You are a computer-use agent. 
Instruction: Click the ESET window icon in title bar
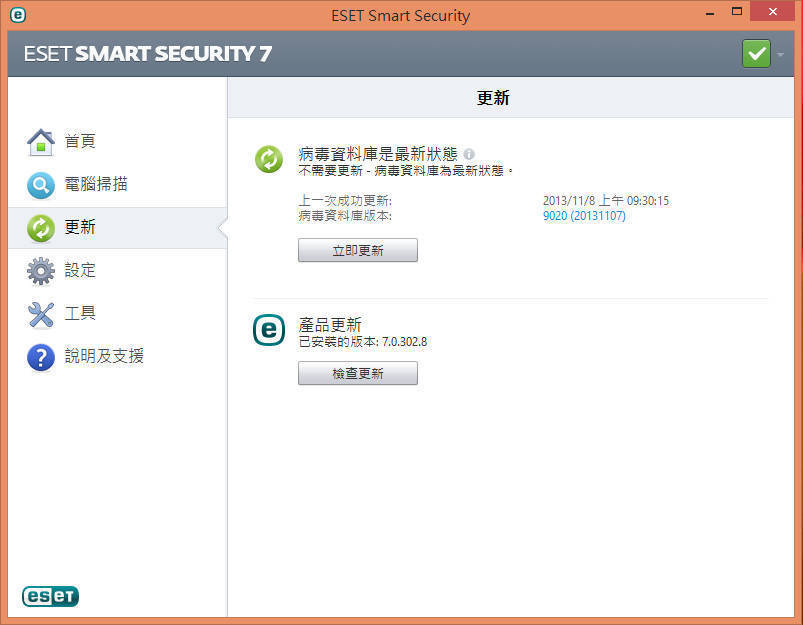pos(18,15)
